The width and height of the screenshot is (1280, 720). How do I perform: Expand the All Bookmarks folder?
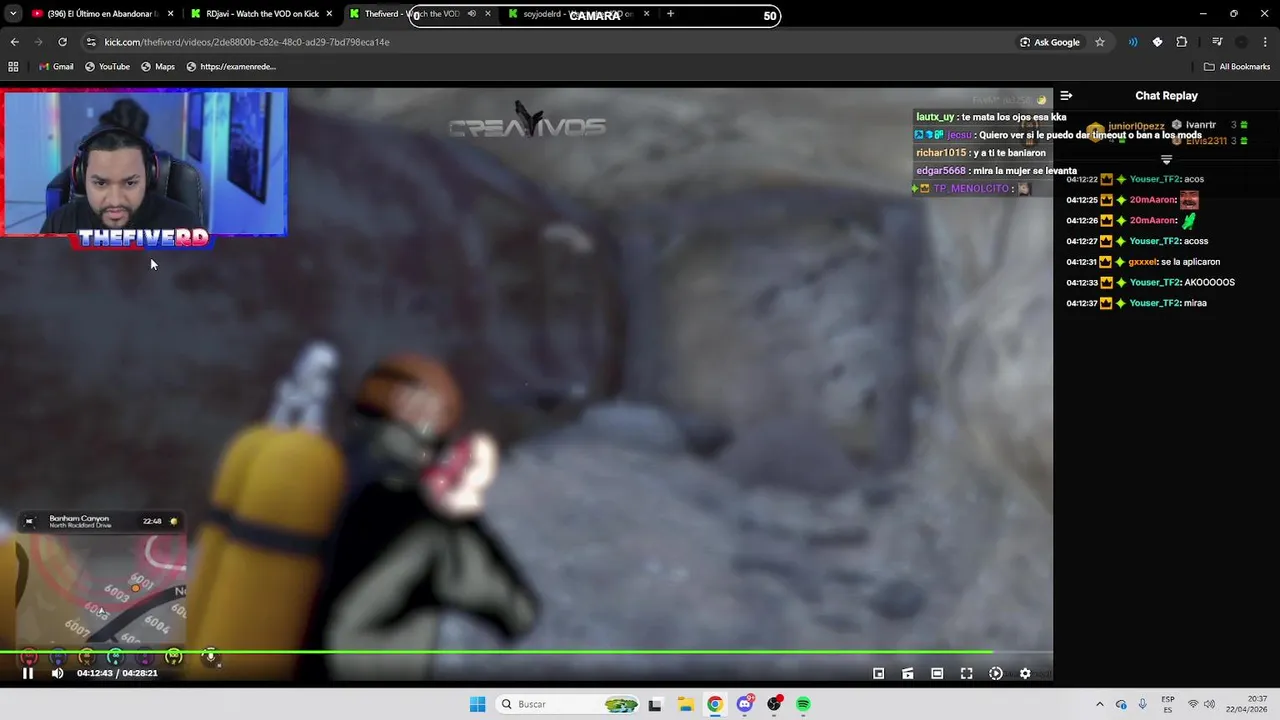[1237, 67]
